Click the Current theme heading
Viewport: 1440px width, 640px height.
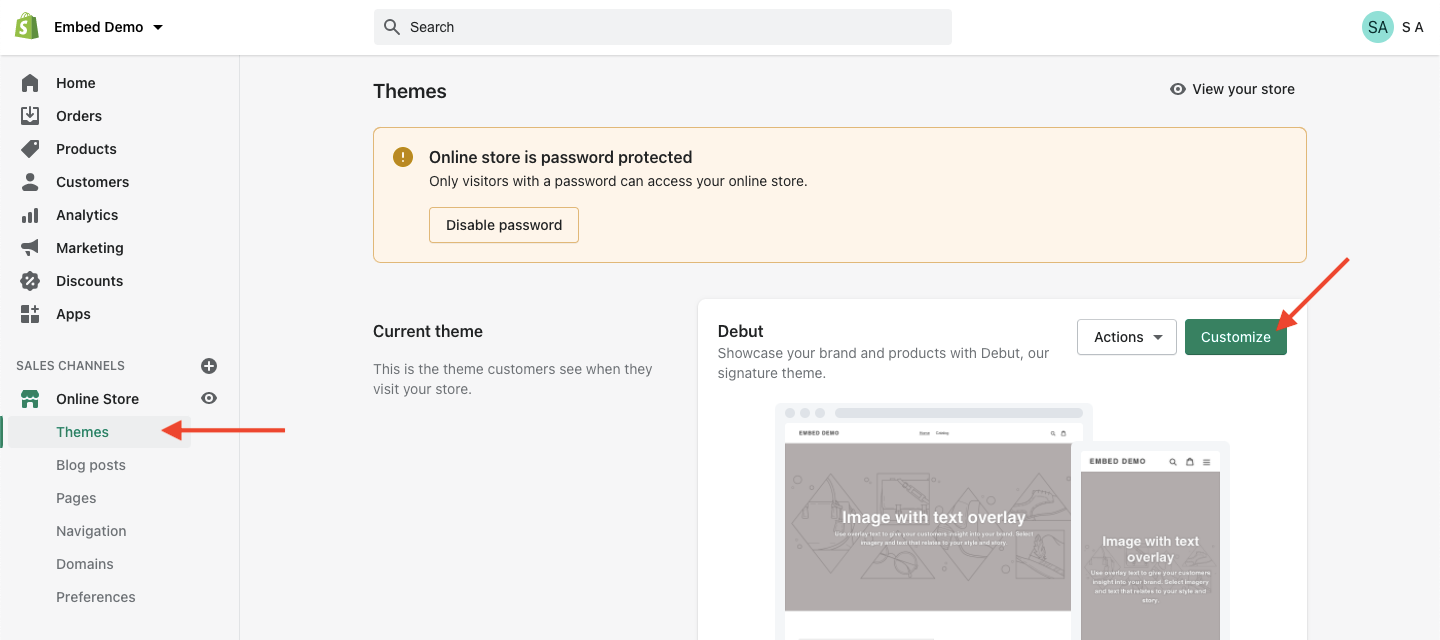(428, 331)
